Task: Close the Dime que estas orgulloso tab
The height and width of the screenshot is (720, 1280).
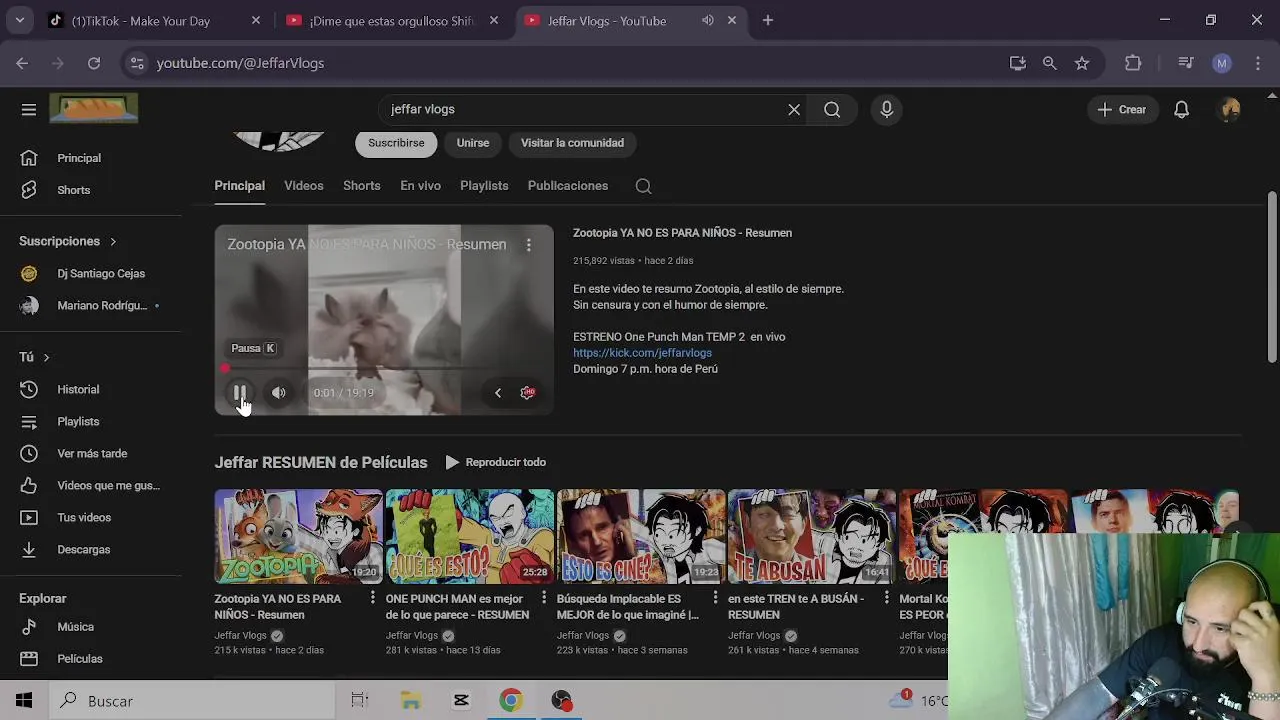Action: point(494,20)
